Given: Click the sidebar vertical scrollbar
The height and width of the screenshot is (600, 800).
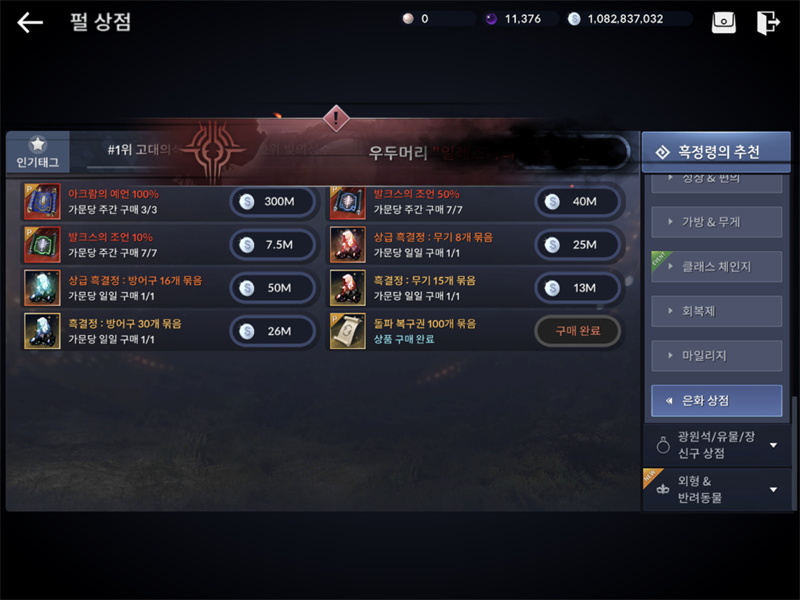Looking at the screenshot, I should click(793, 453).
